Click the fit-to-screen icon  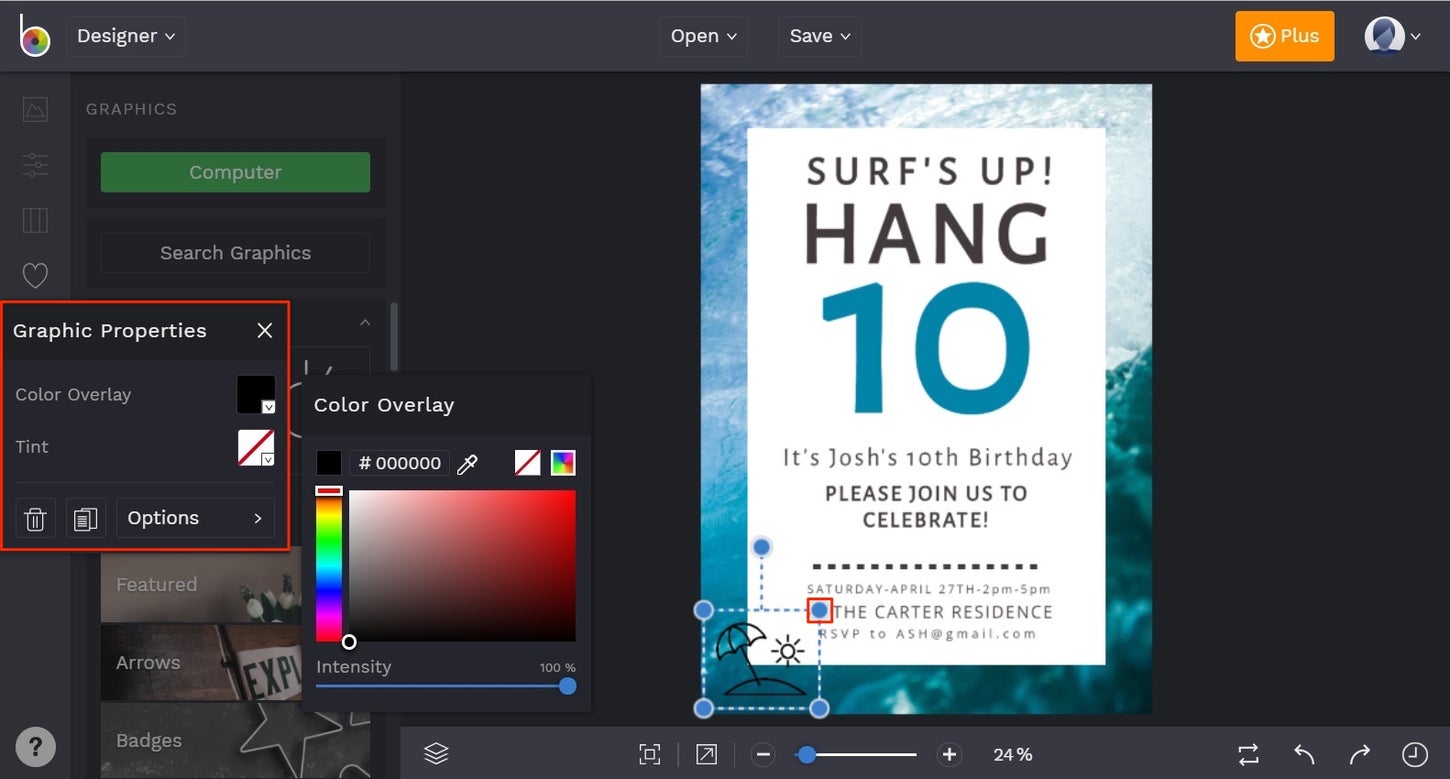click(x=650, y=754)
